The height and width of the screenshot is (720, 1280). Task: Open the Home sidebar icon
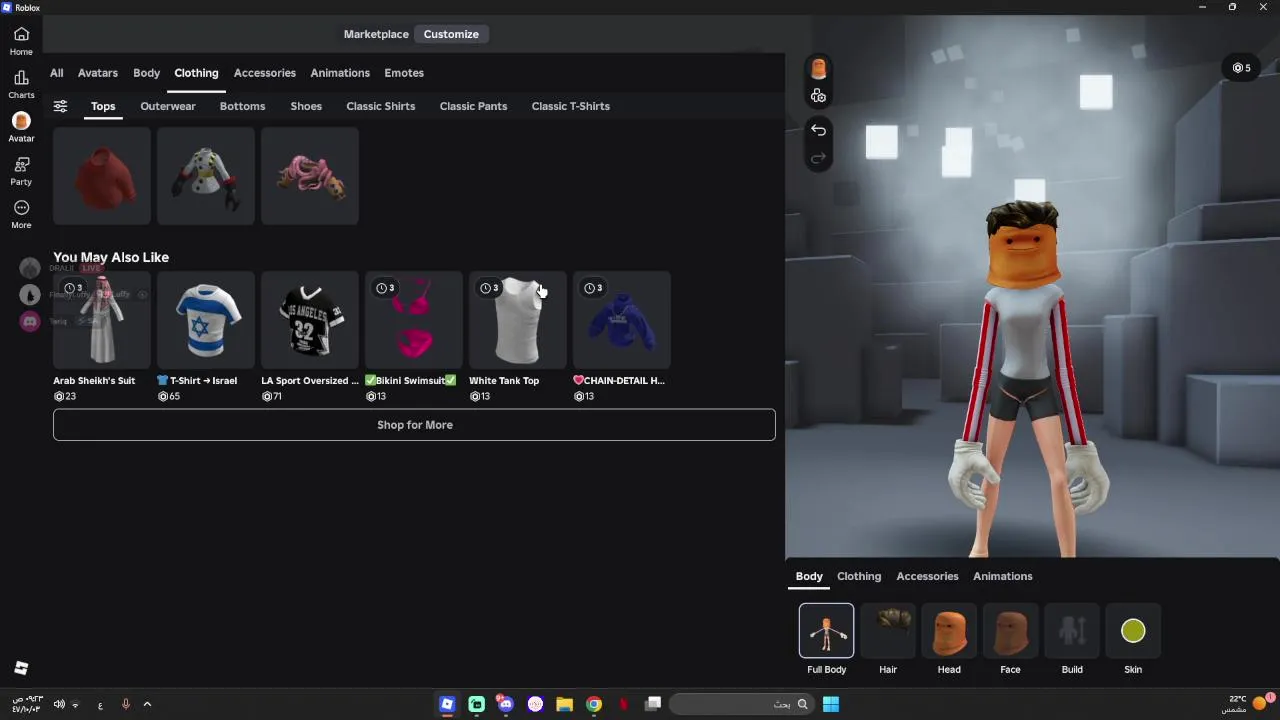(x=21, y=40)
